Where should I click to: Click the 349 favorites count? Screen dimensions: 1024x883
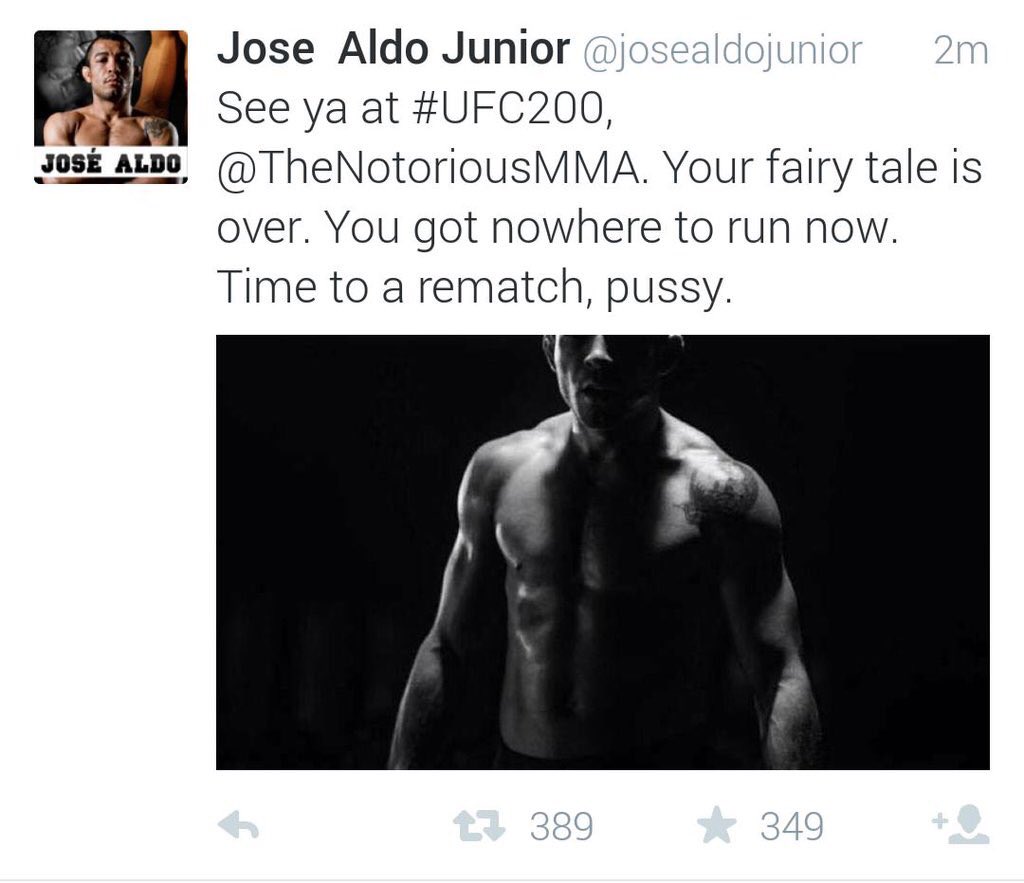point(792,827)
